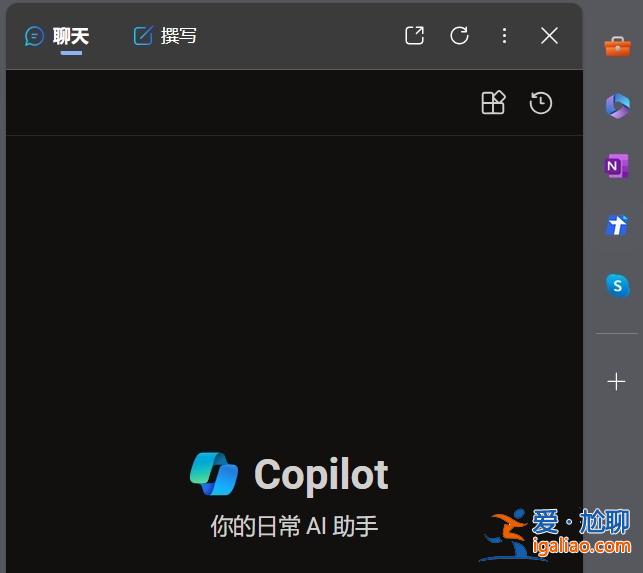Close the Copilot sidebar pane
This screenshot has width=643, height=573.
[x=550, y=36]
